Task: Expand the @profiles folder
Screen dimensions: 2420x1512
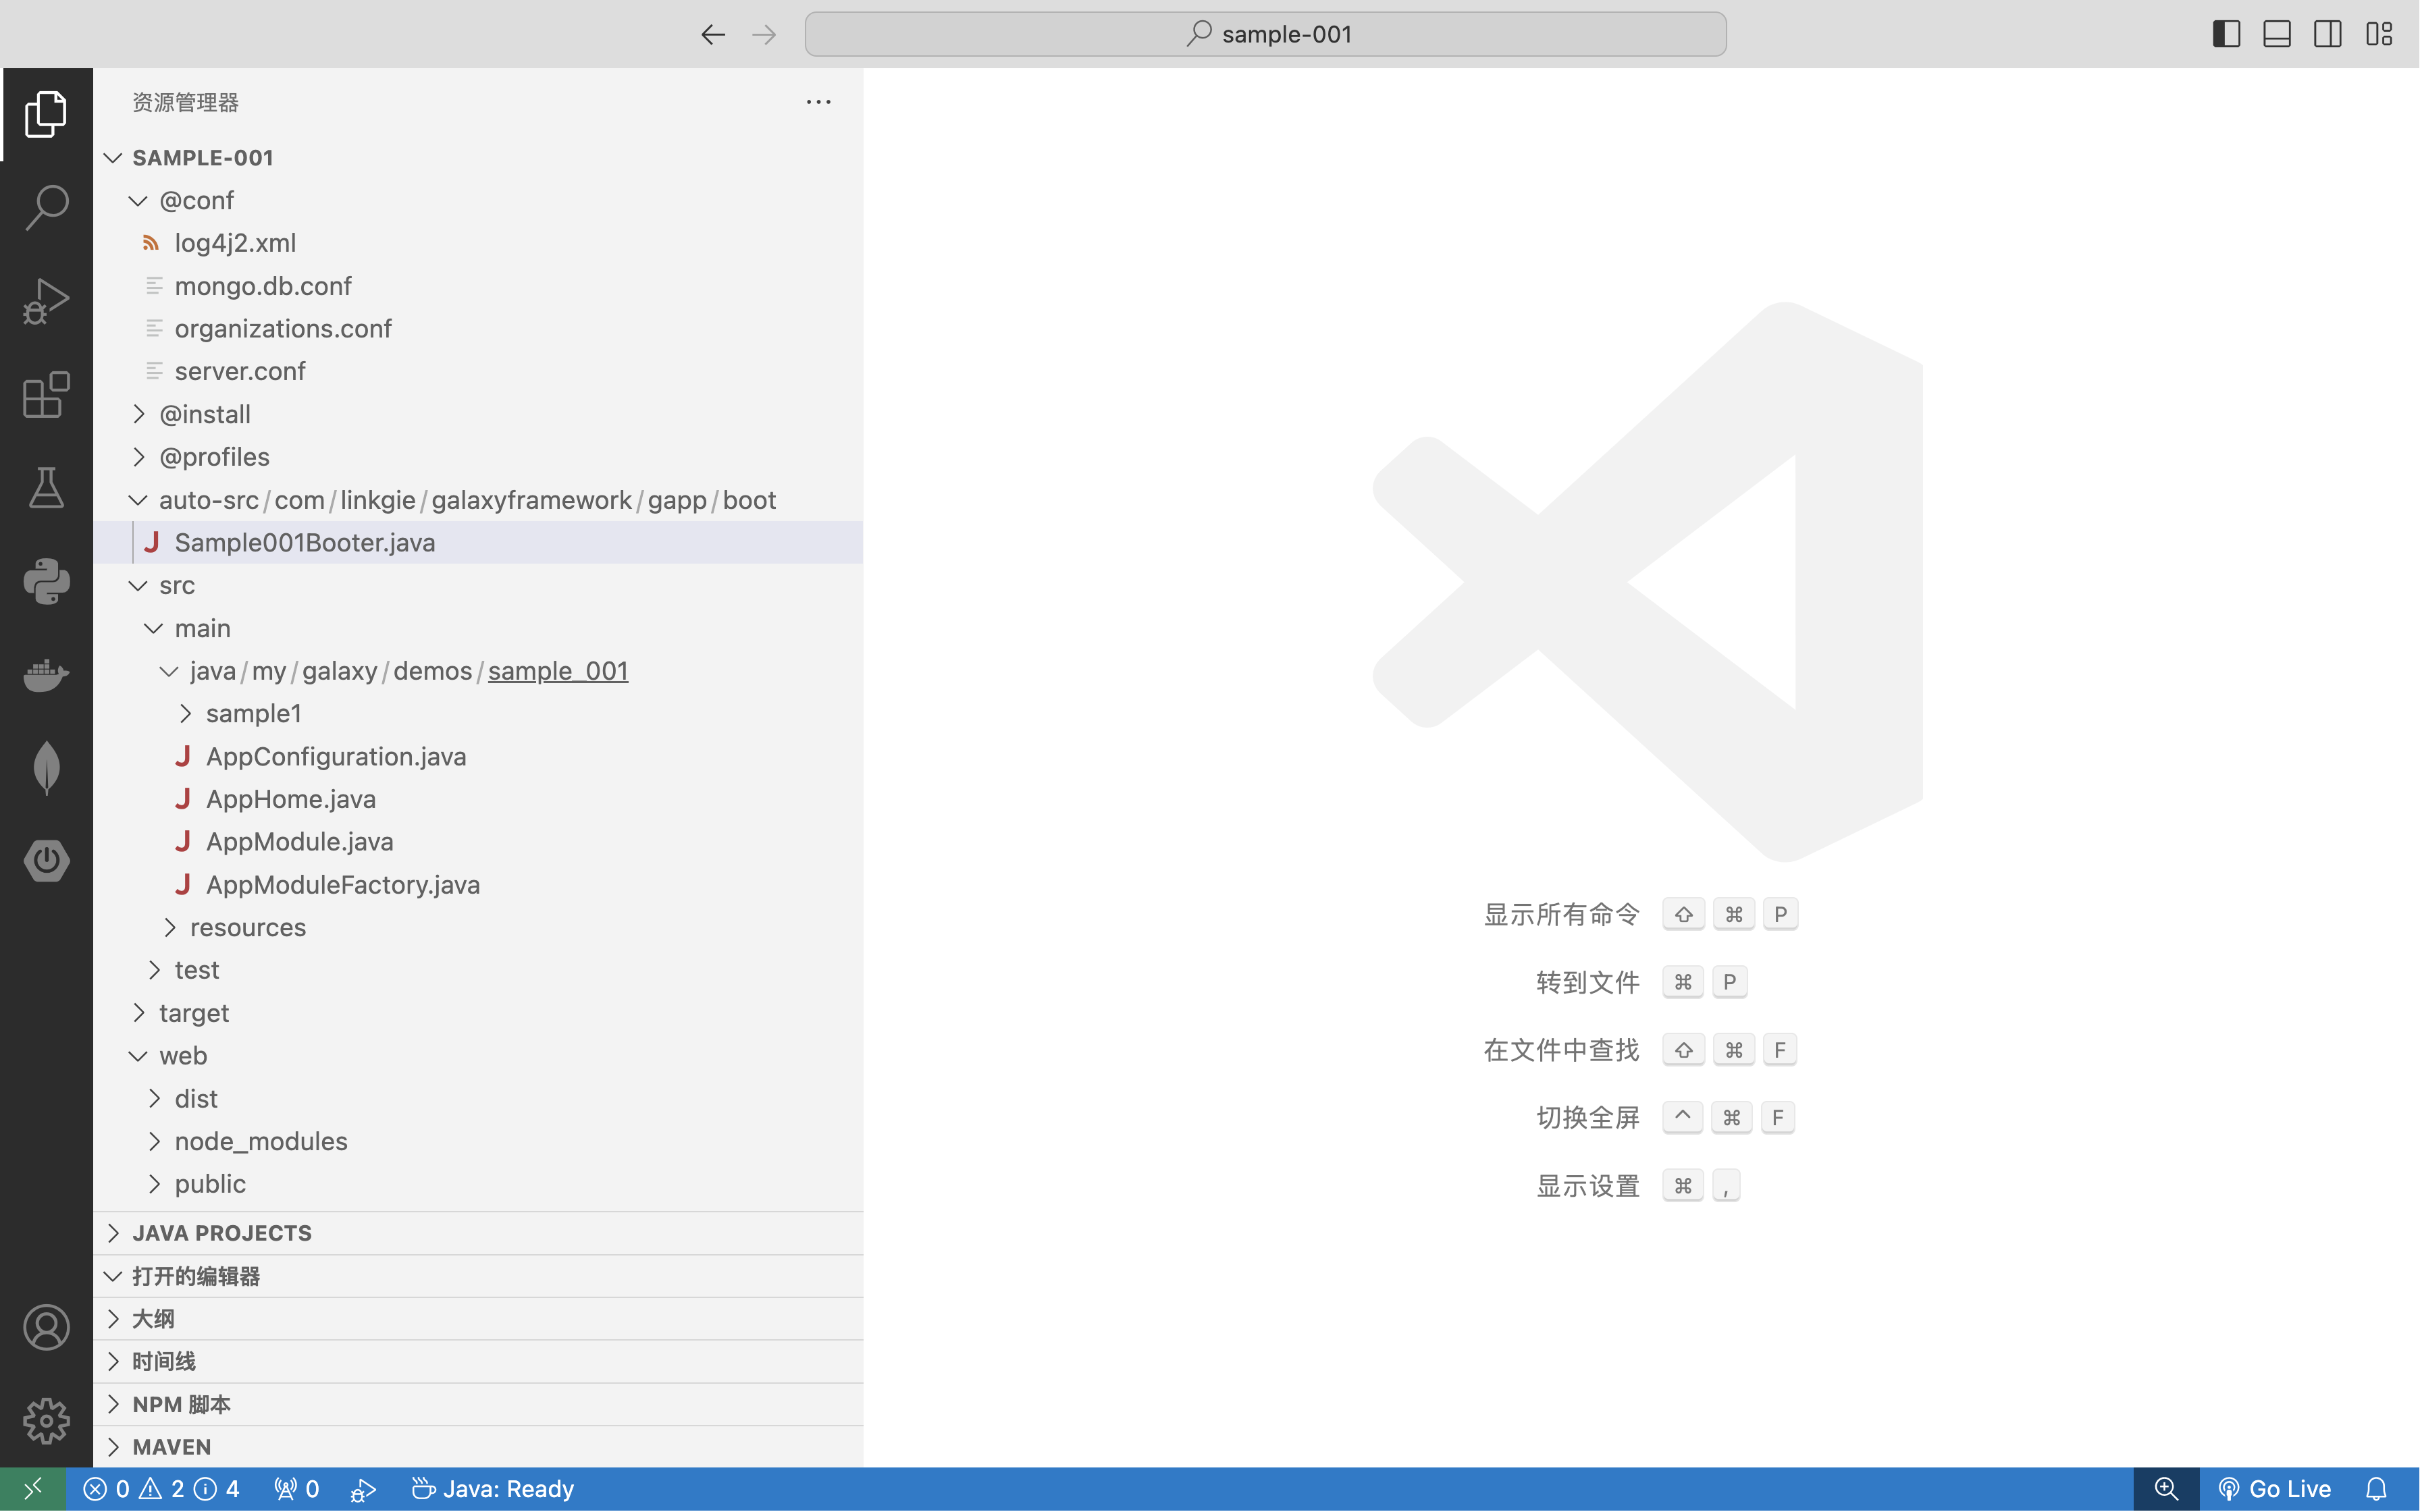Action: (478, 457)
